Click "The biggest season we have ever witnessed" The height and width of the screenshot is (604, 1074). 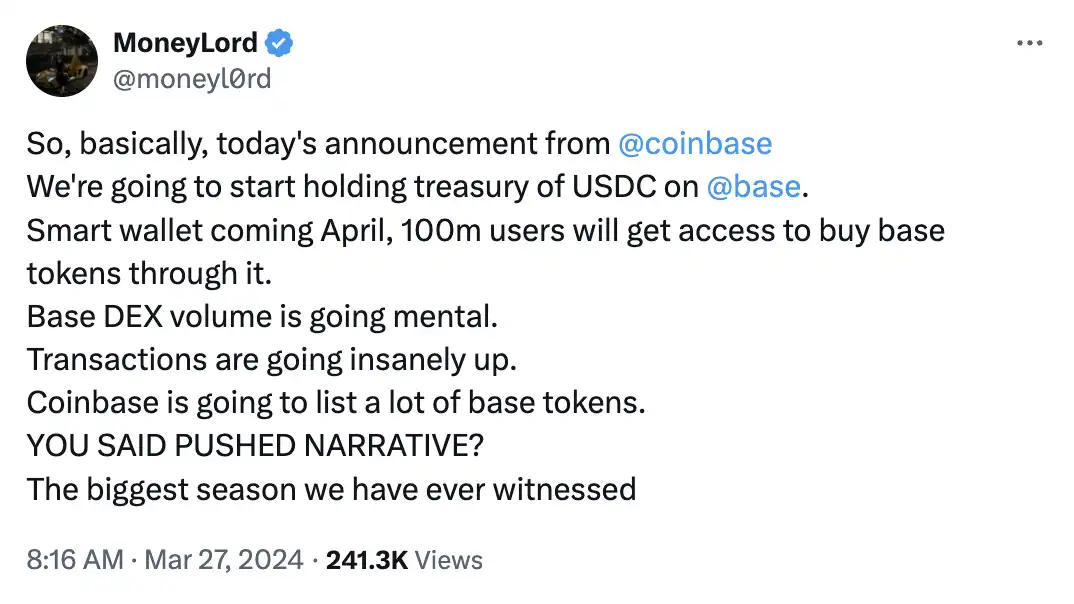[331, 489]
